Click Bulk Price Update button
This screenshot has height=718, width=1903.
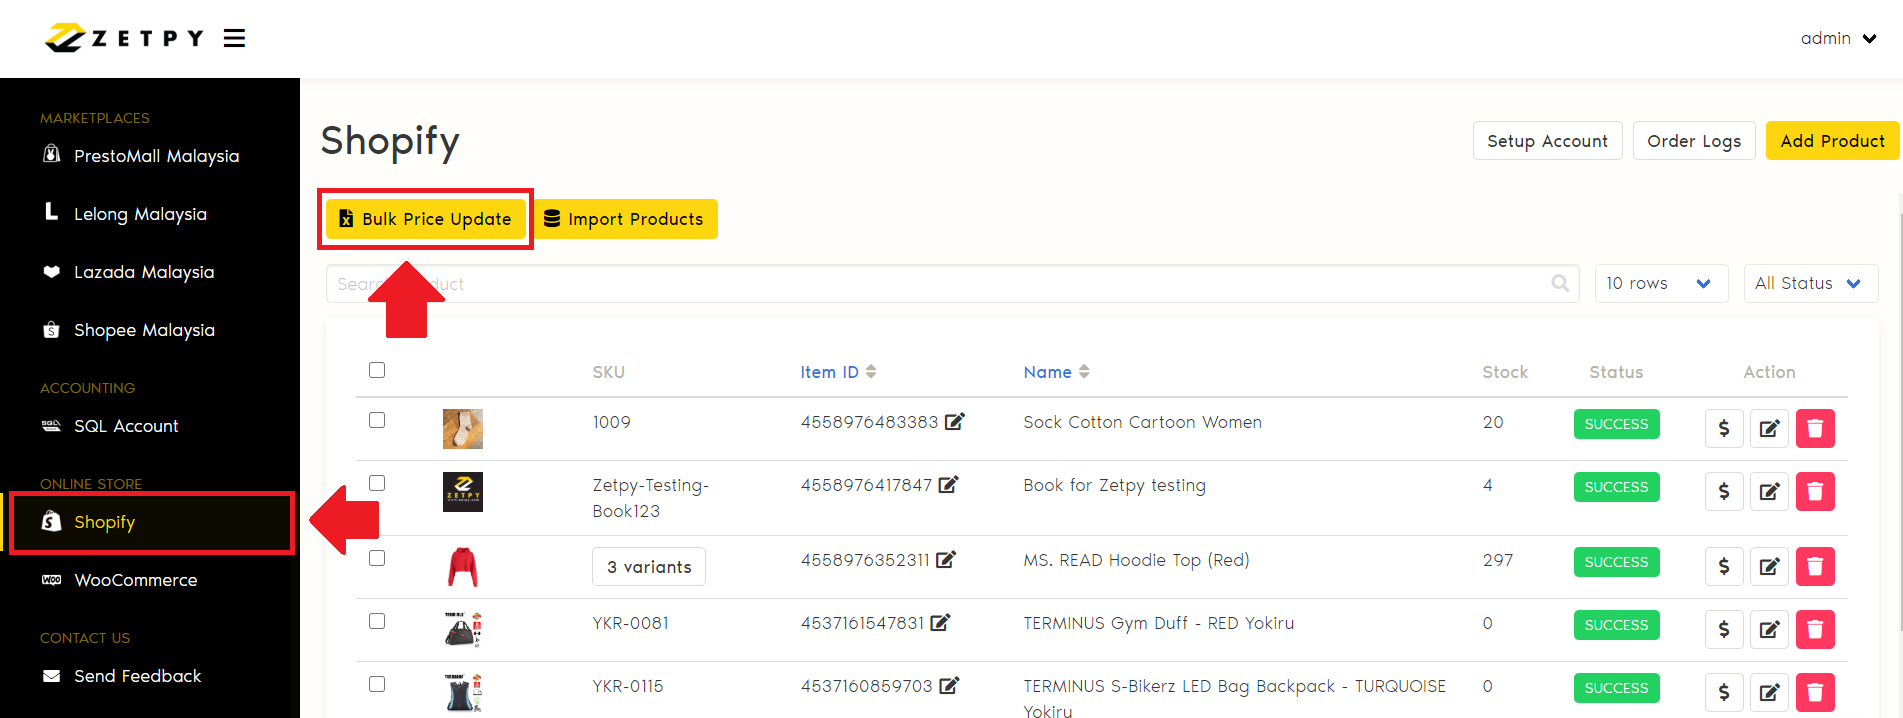tap(426, 219)
